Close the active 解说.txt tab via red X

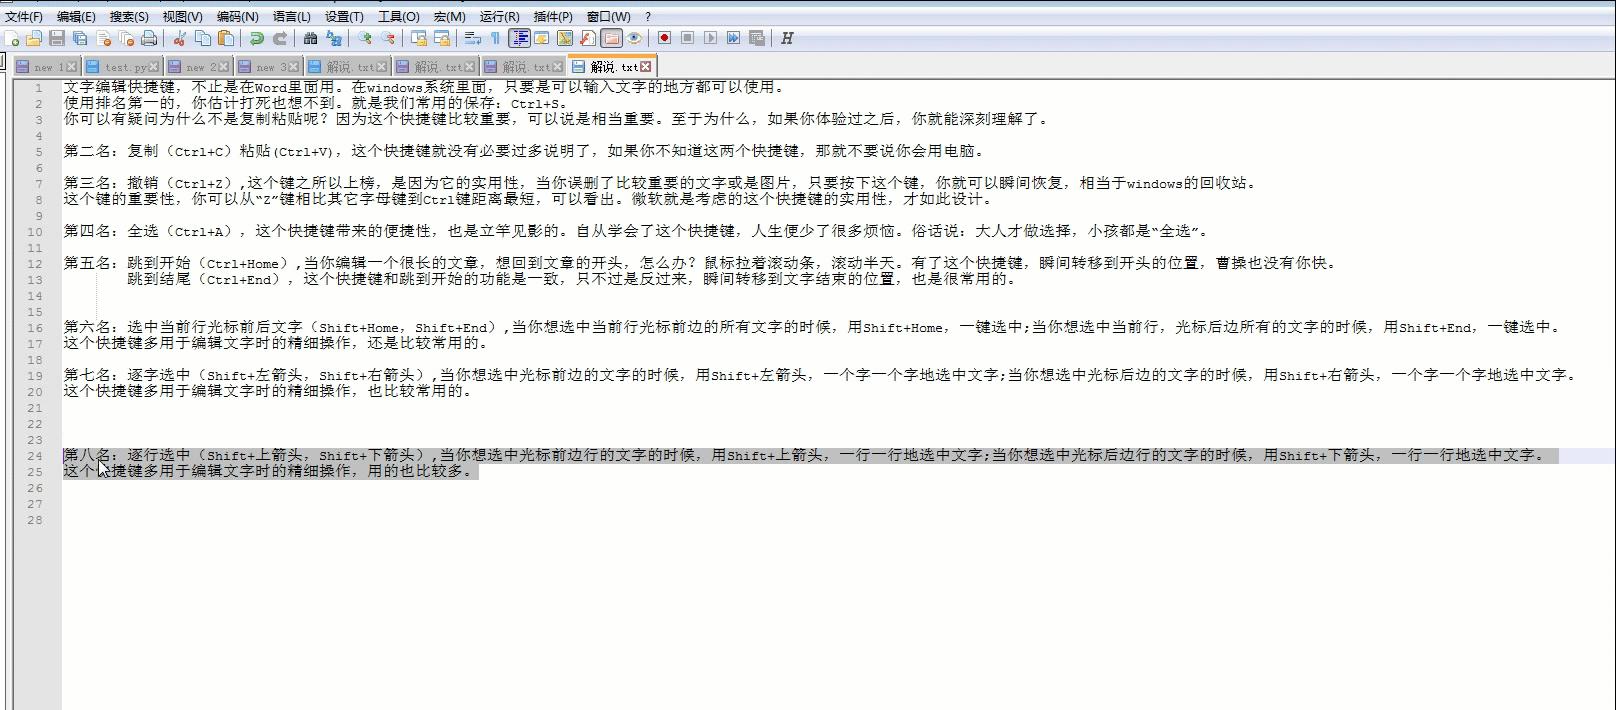click(646, 66)
